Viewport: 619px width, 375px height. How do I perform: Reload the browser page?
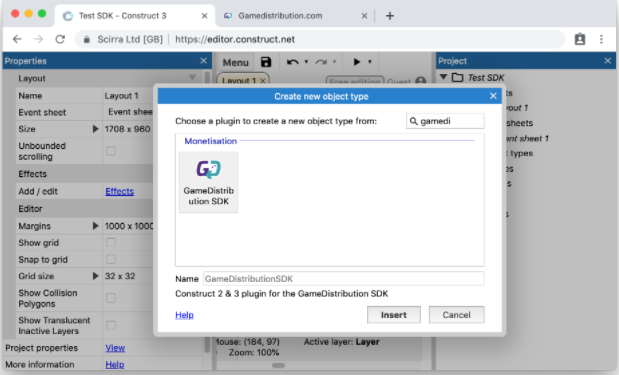(x=60, y=39)
